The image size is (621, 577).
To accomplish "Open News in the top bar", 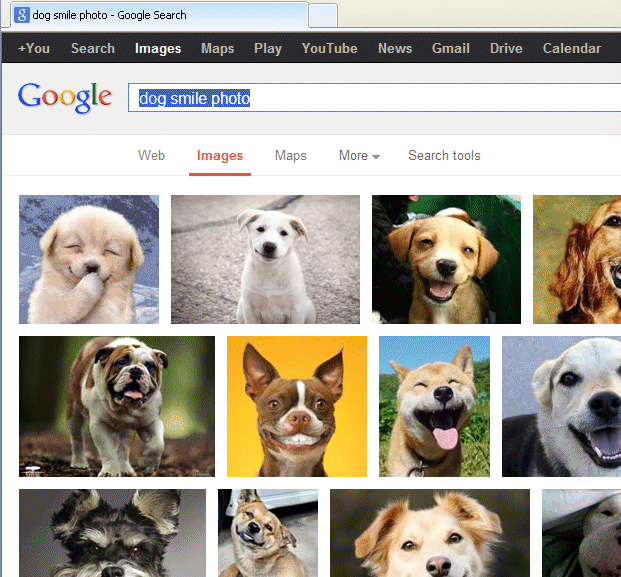I will click(x=395, y=48).
